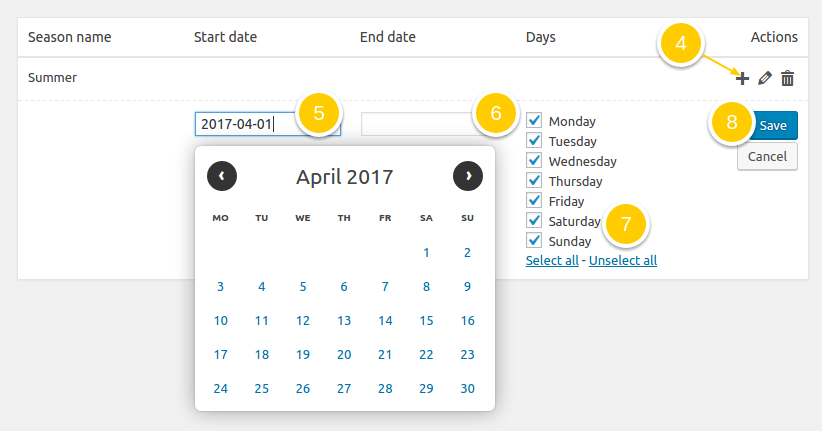Click the Cancel button
The height and width of the screenshot is (431, 822).
[767, 157]
